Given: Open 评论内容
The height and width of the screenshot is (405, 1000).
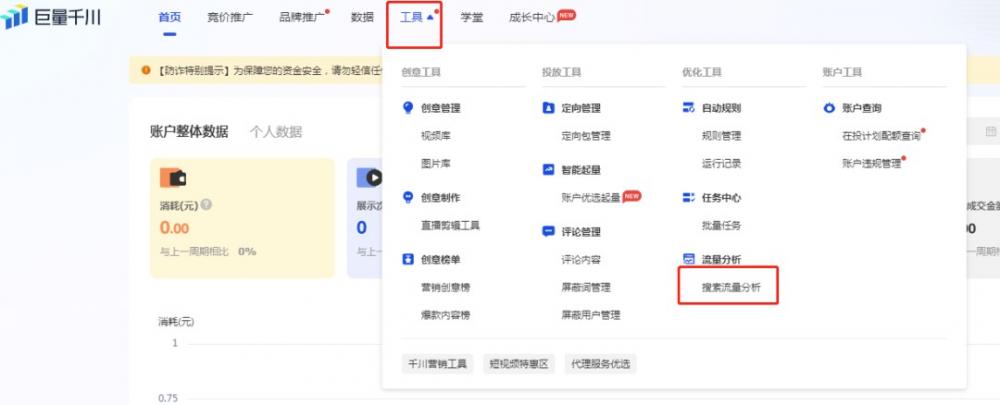Looking at the screenshot, I should point(580,260).
